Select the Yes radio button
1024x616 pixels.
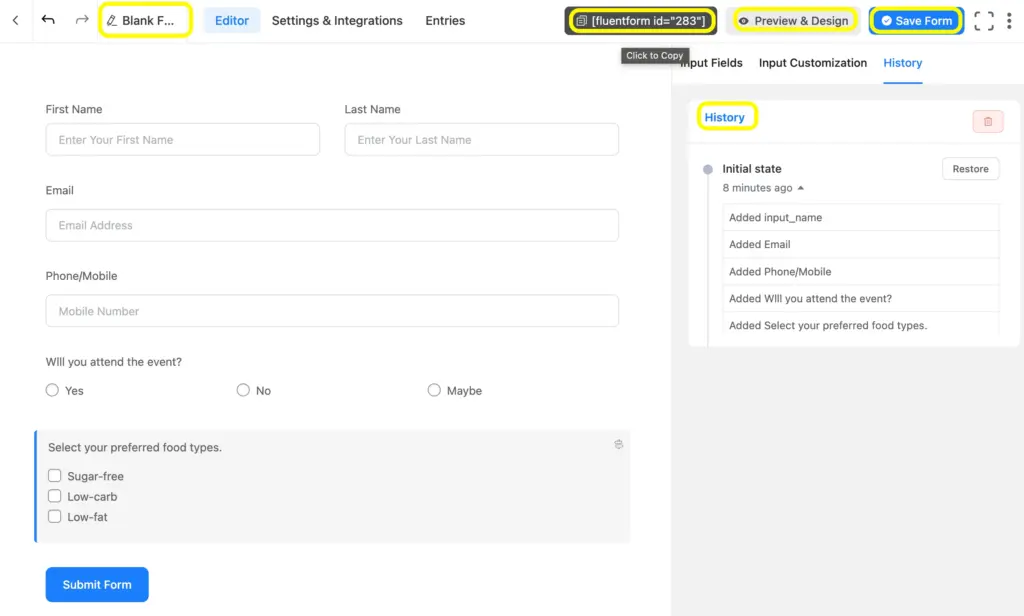pyautogui.click(x=51, y=390)
